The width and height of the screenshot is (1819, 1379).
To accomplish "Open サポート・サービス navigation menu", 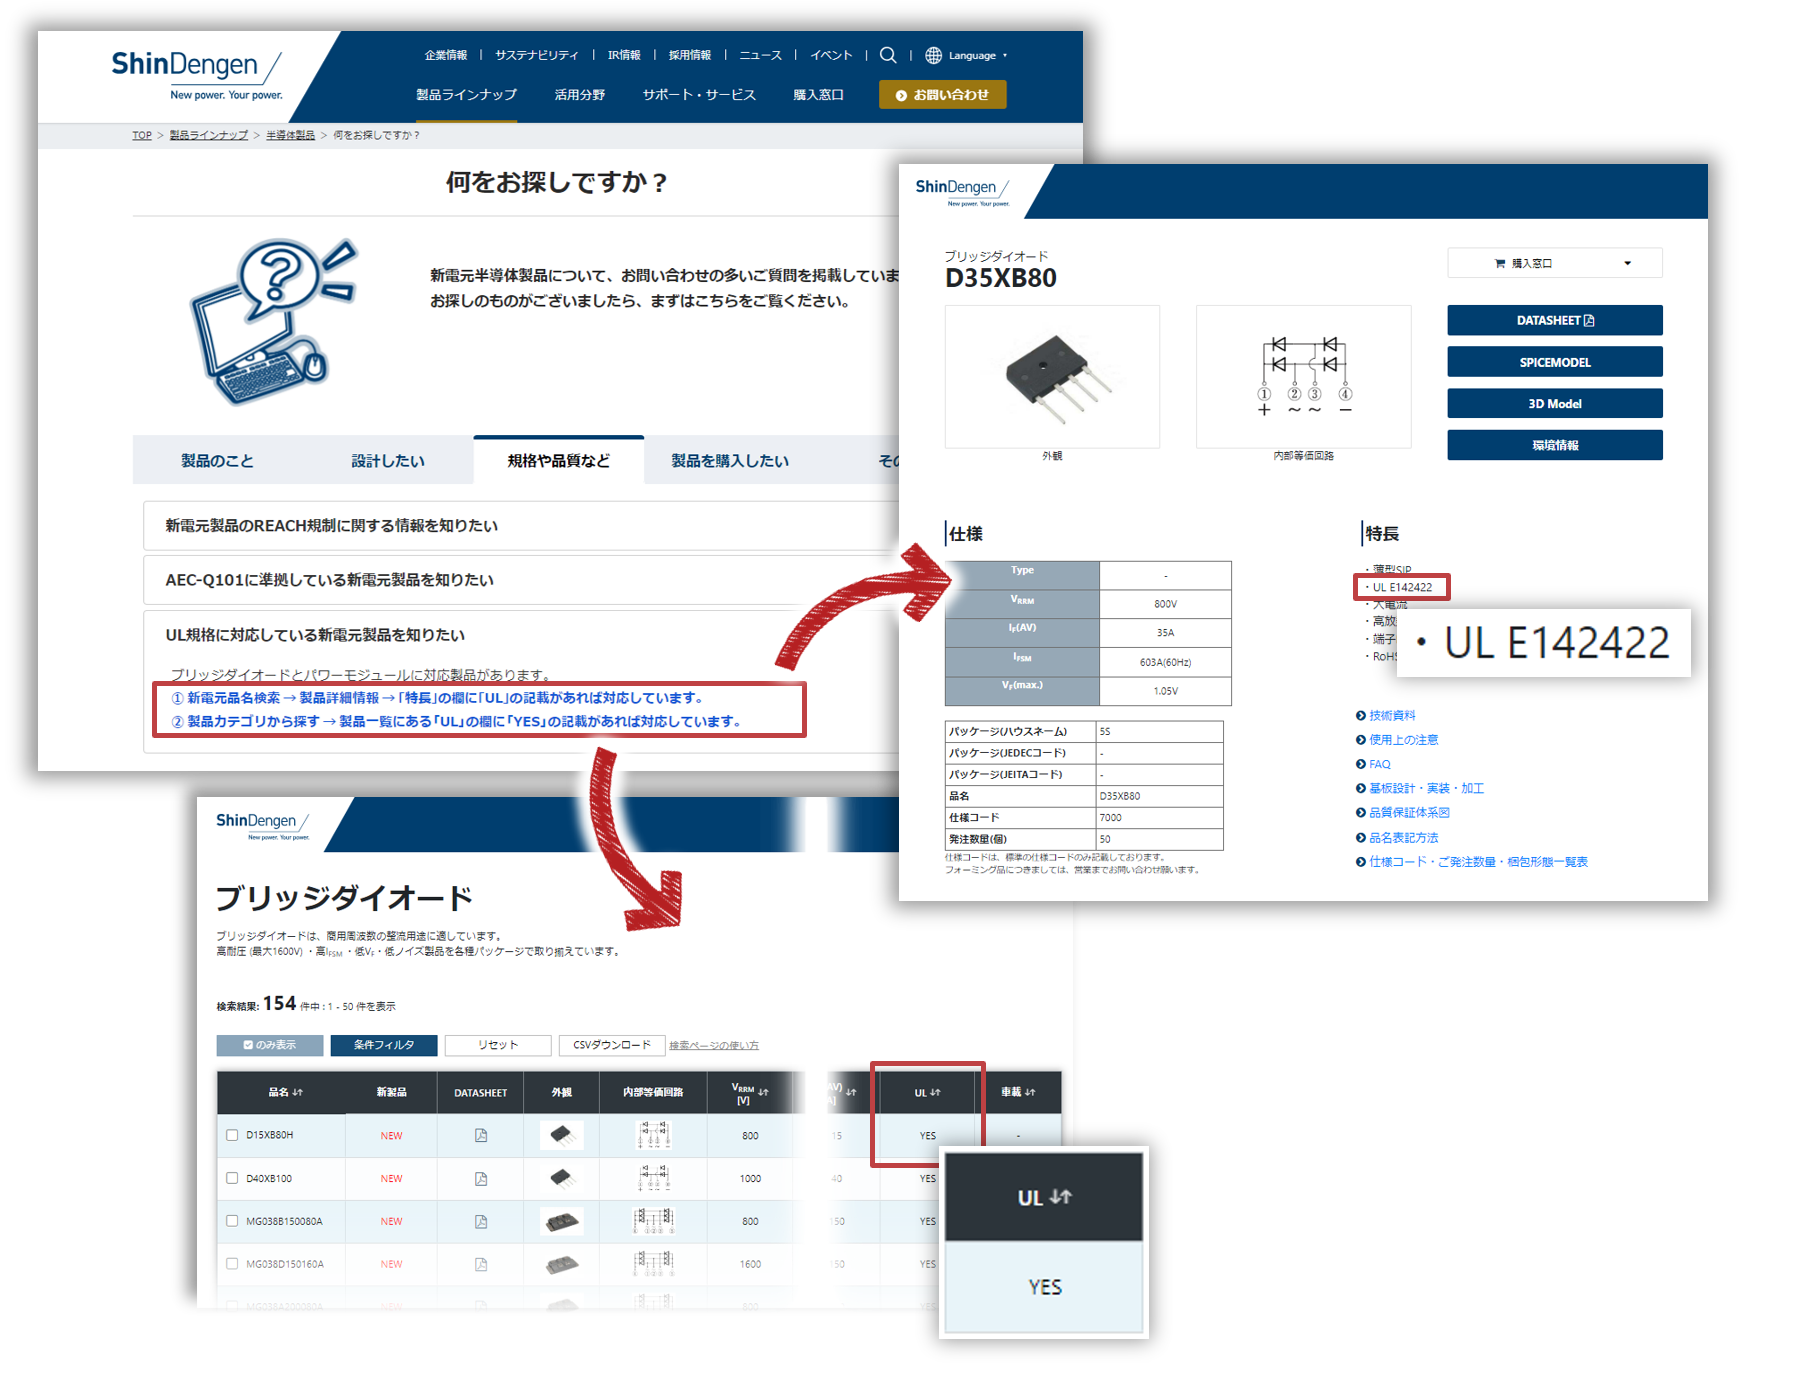I will click(699, 95).
